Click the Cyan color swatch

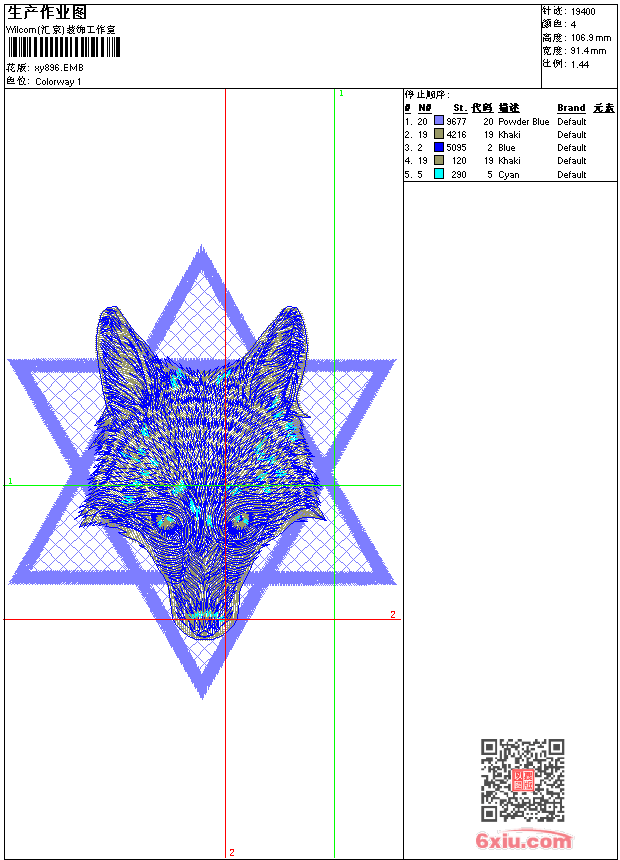(439, 174)
